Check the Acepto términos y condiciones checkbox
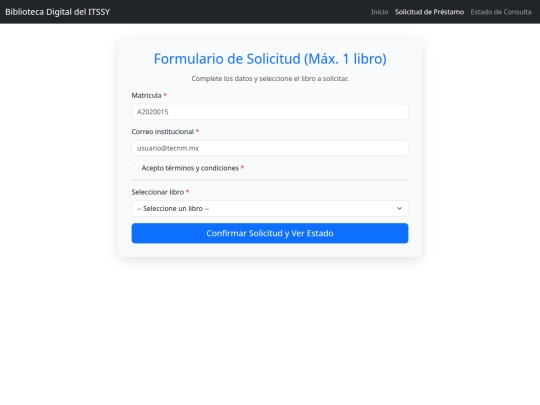This screenshot has width=540, height=405. coord(135,168)
